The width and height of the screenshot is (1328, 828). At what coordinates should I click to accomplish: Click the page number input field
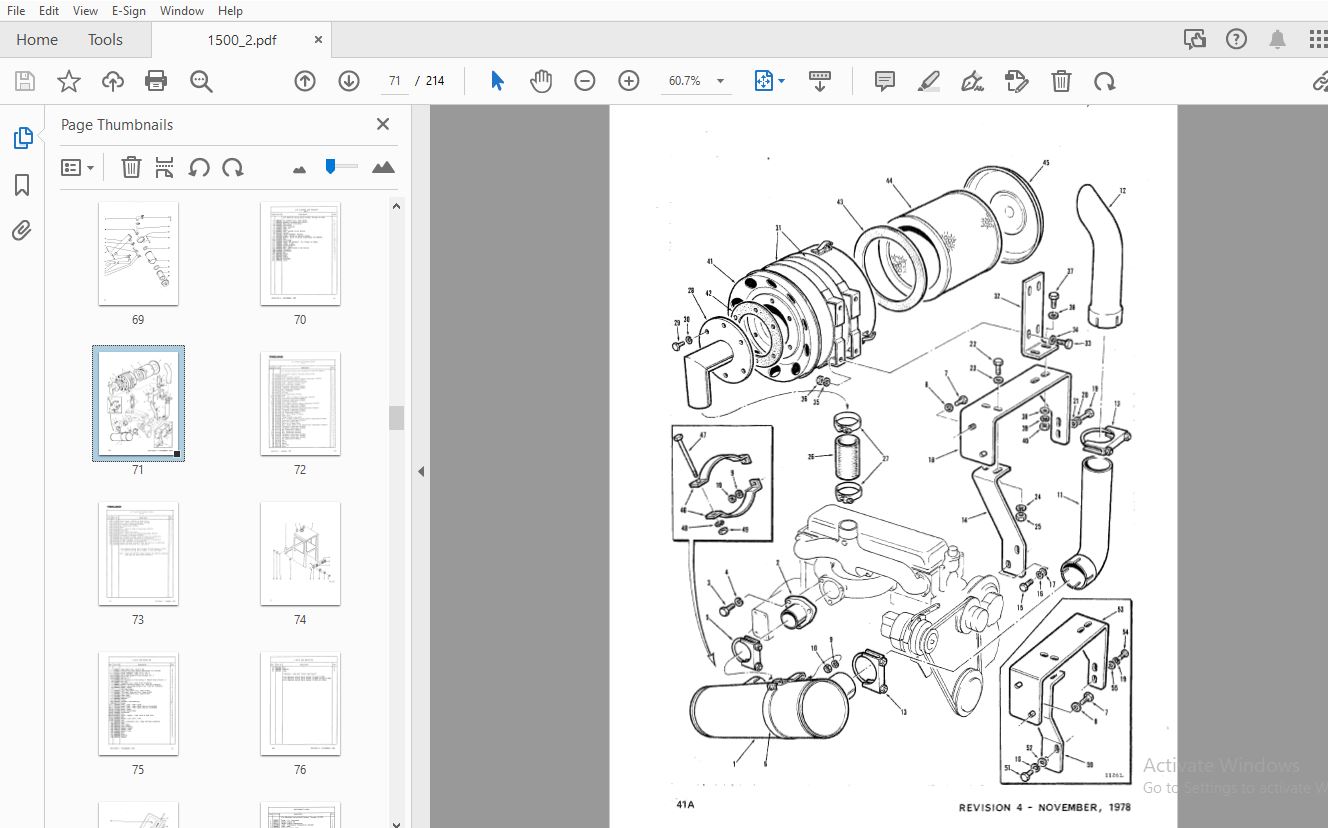(395, 81)
